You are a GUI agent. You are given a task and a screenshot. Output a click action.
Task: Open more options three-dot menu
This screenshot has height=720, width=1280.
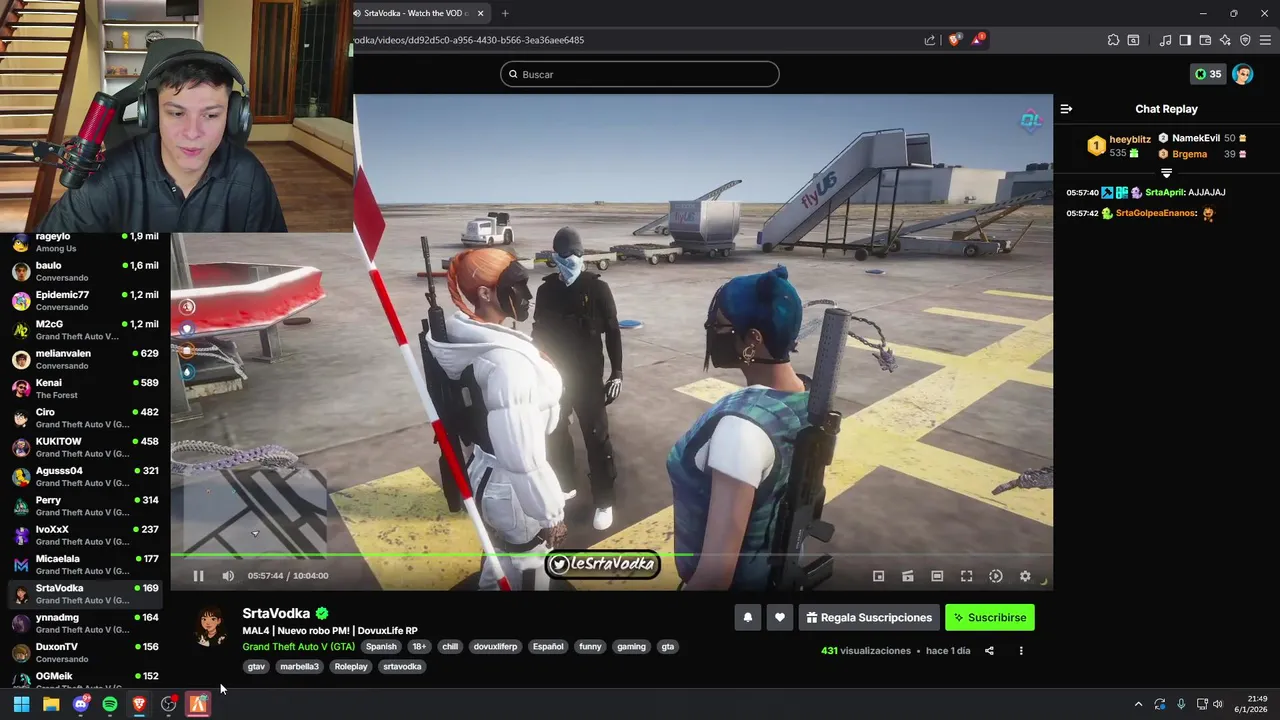pos(1021,651)
